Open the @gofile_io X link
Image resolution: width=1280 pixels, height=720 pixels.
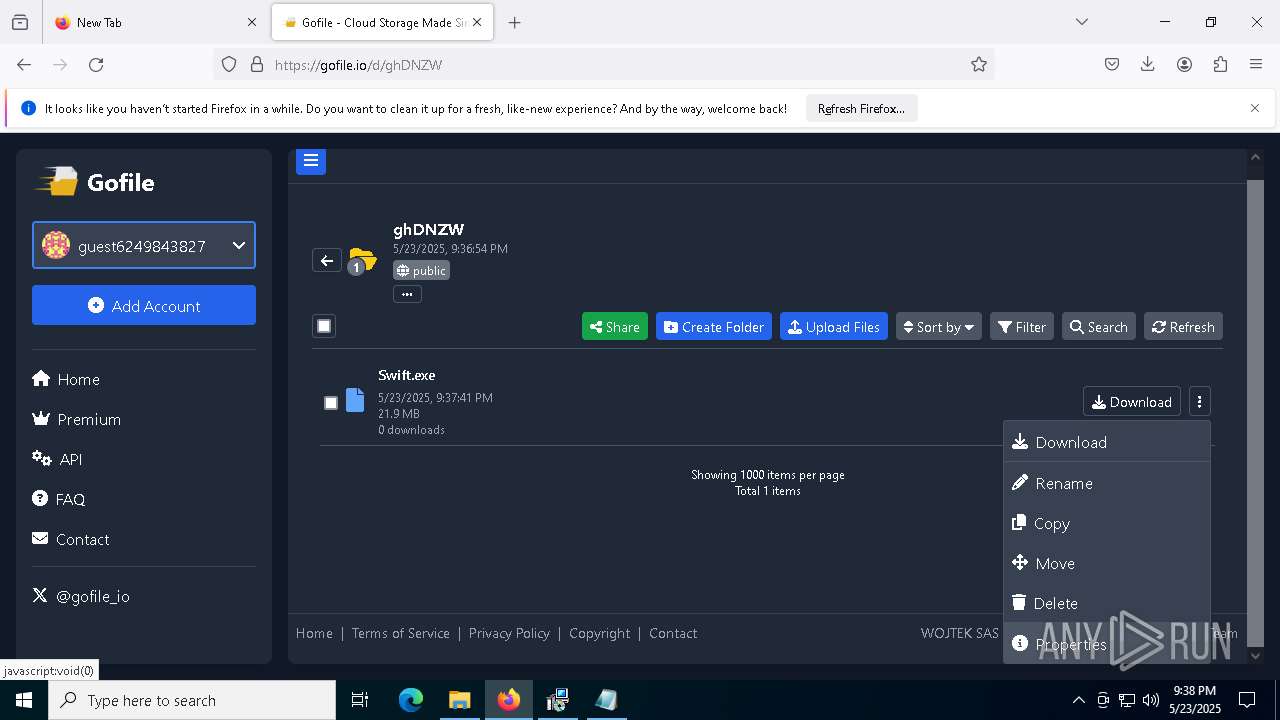coord(81,596)
